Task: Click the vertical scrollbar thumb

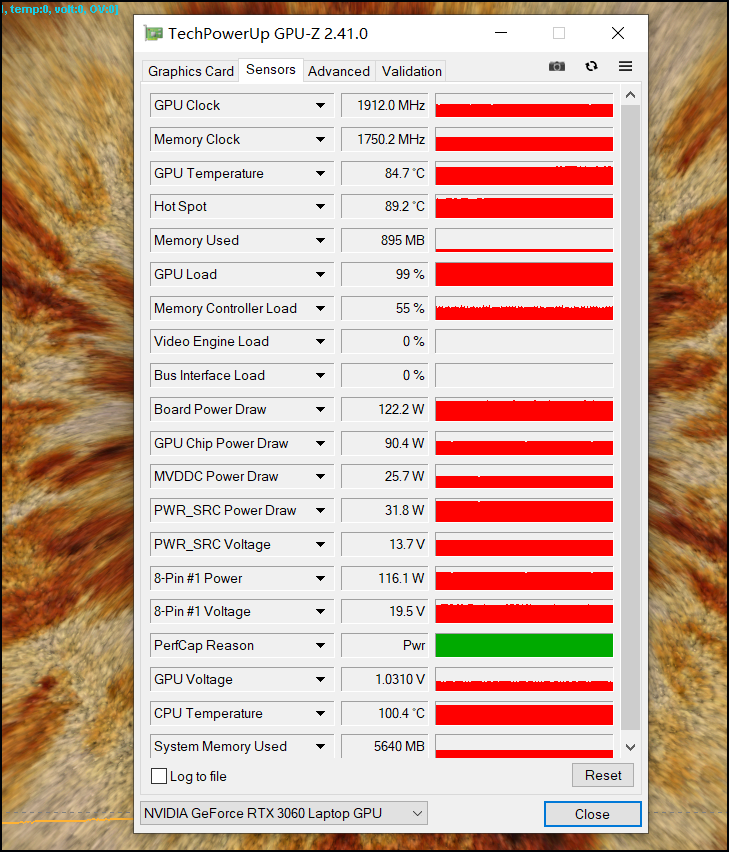Action: (x=630, y=417)
